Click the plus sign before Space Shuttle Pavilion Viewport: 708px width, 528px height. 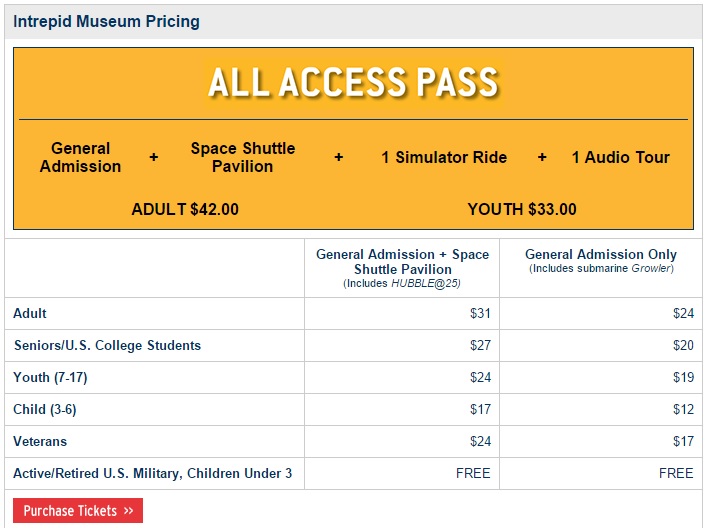(154, 157)
